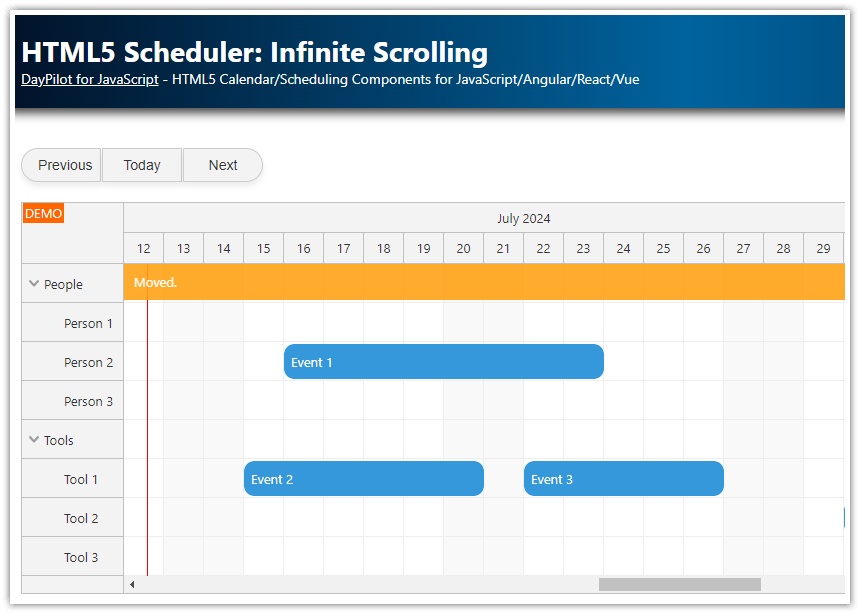
Task: Click the Previous navigation button
Action: pyautogui.click(x=62, y=165)
